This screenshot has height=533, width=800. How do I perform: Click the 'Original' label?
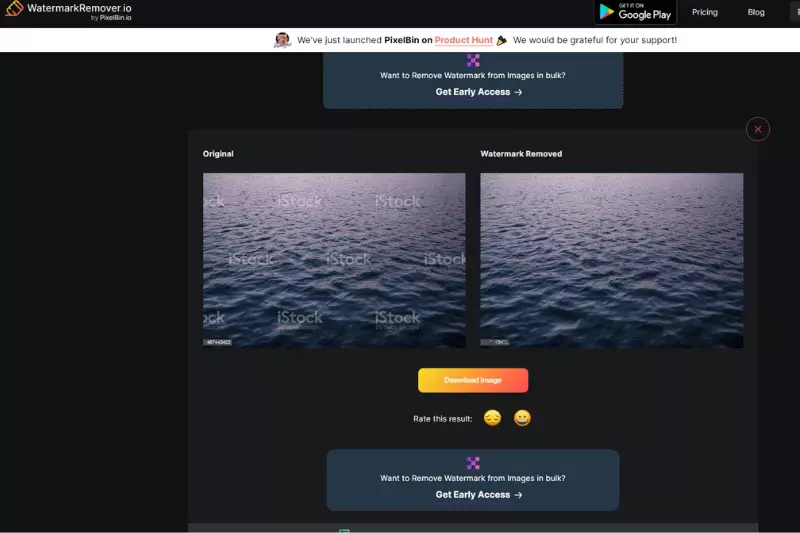218,154
